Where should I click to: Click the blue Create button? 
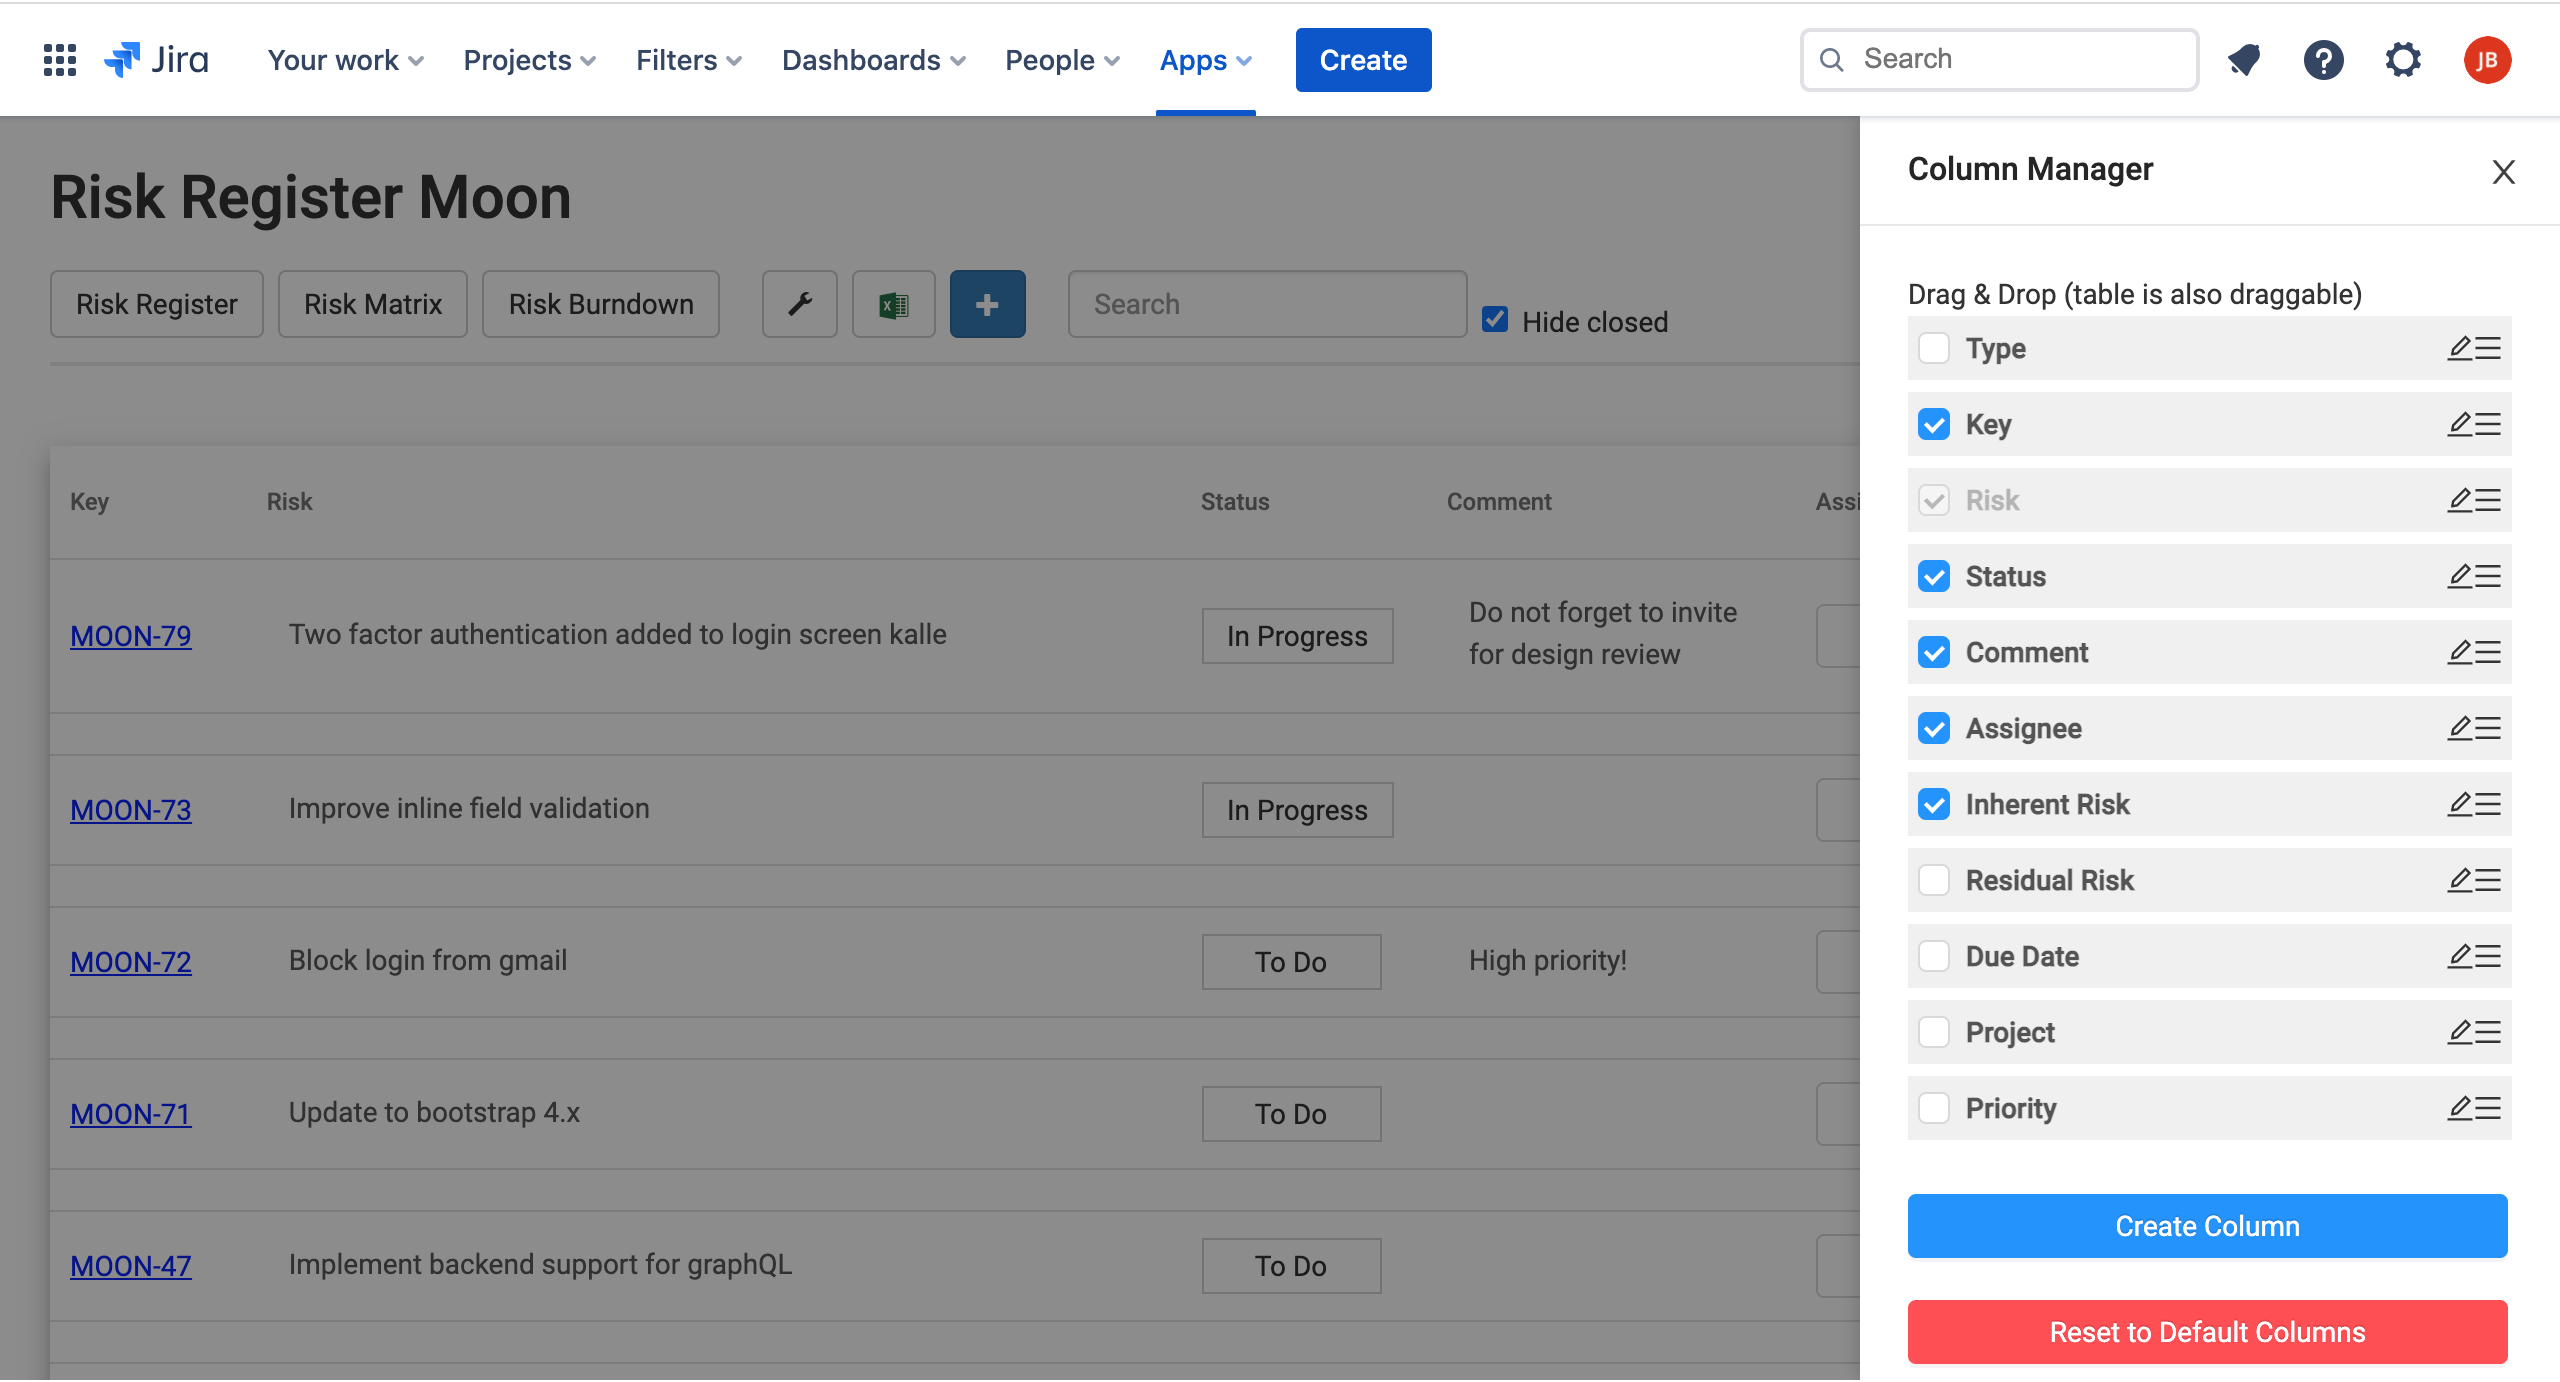pyautogui.click(x=1363, y=60)
